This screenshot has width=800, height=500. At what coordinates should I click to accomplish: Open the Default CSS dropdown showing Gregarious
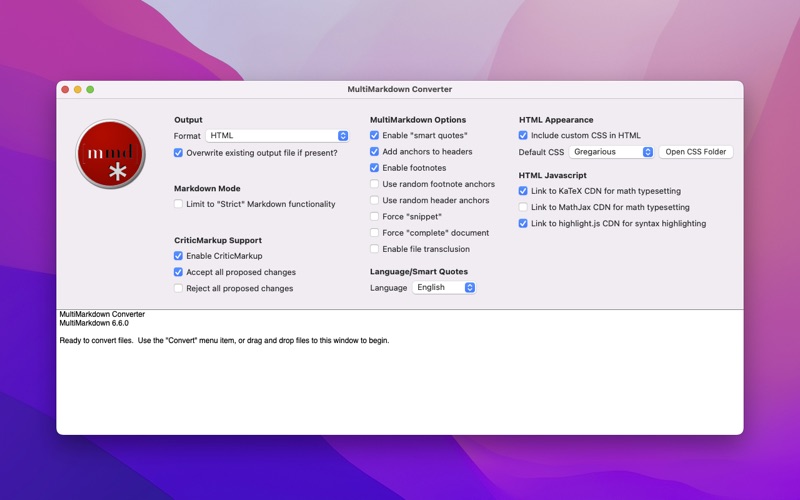pyautogui.click(x=611, y=152)
